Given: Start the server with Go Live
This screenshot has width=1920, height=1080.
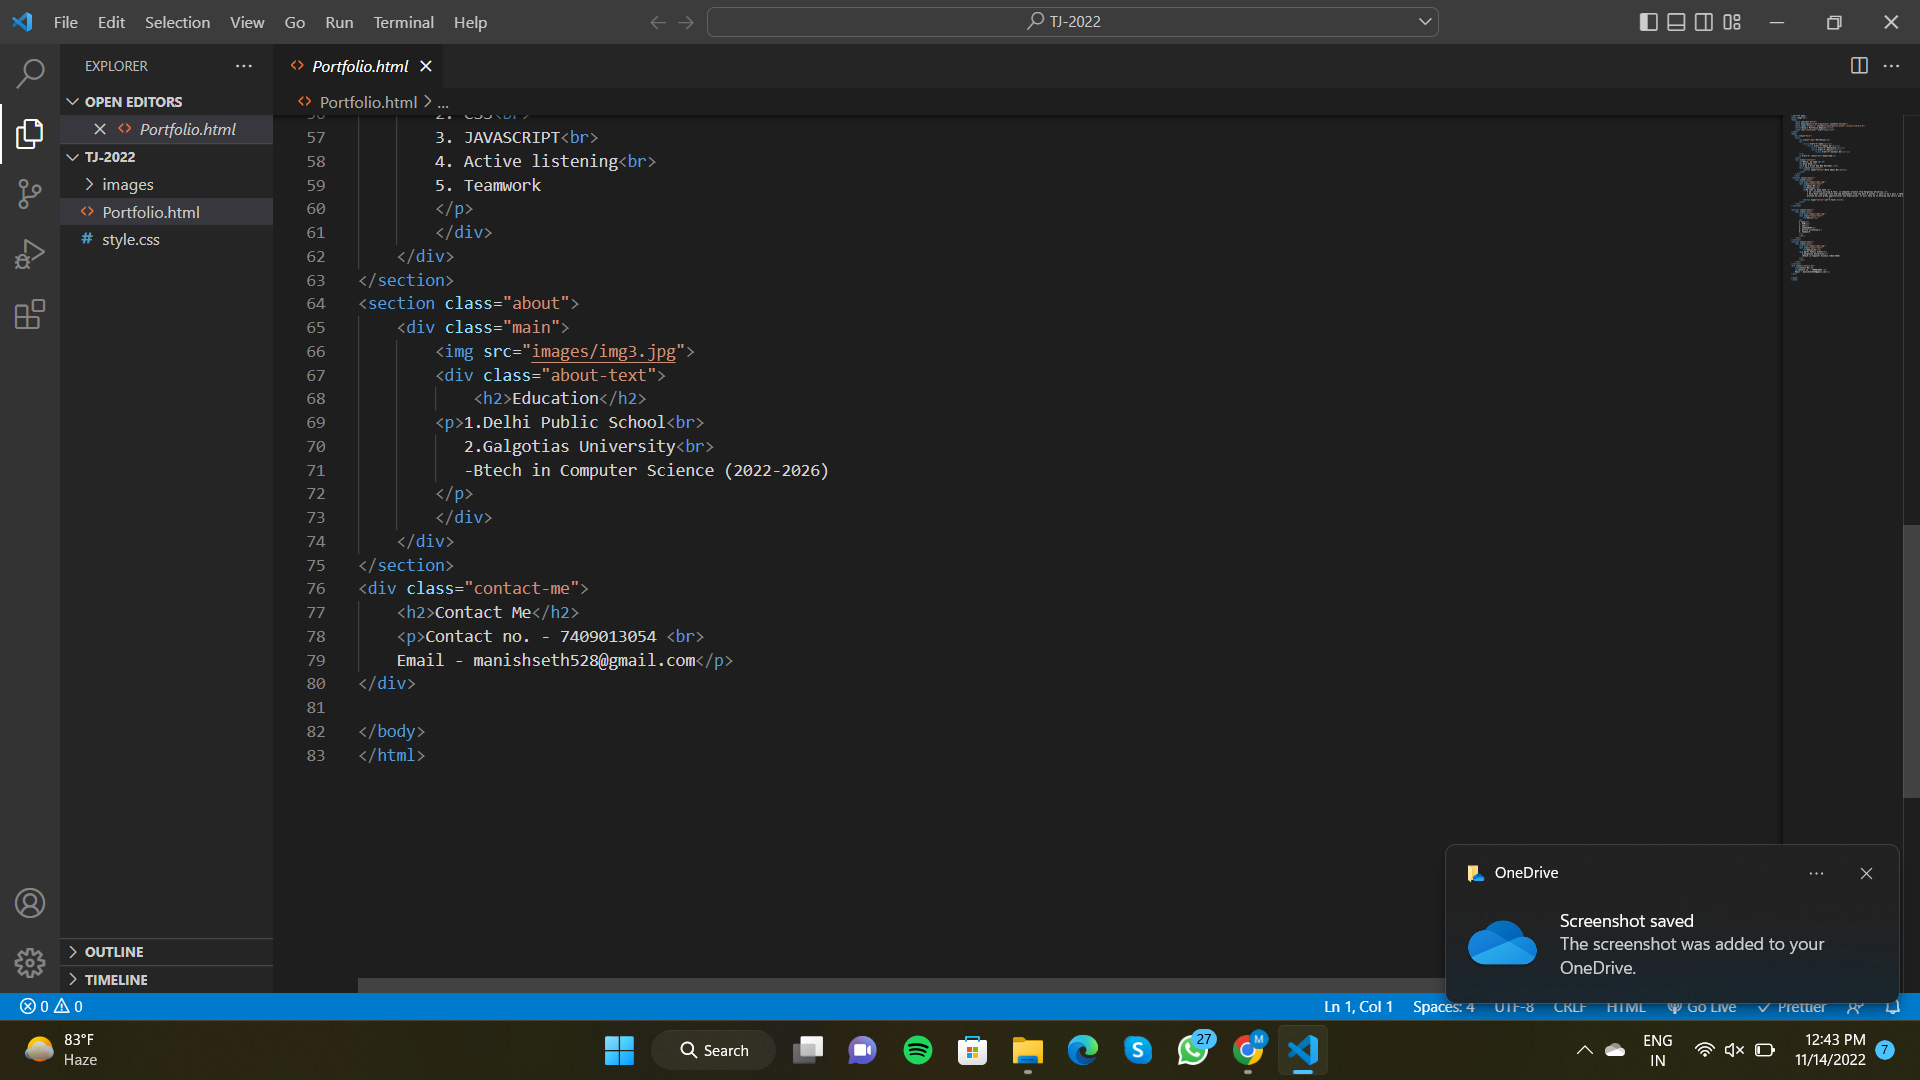Looking at the screenshot, I should pos(1702,1006).
